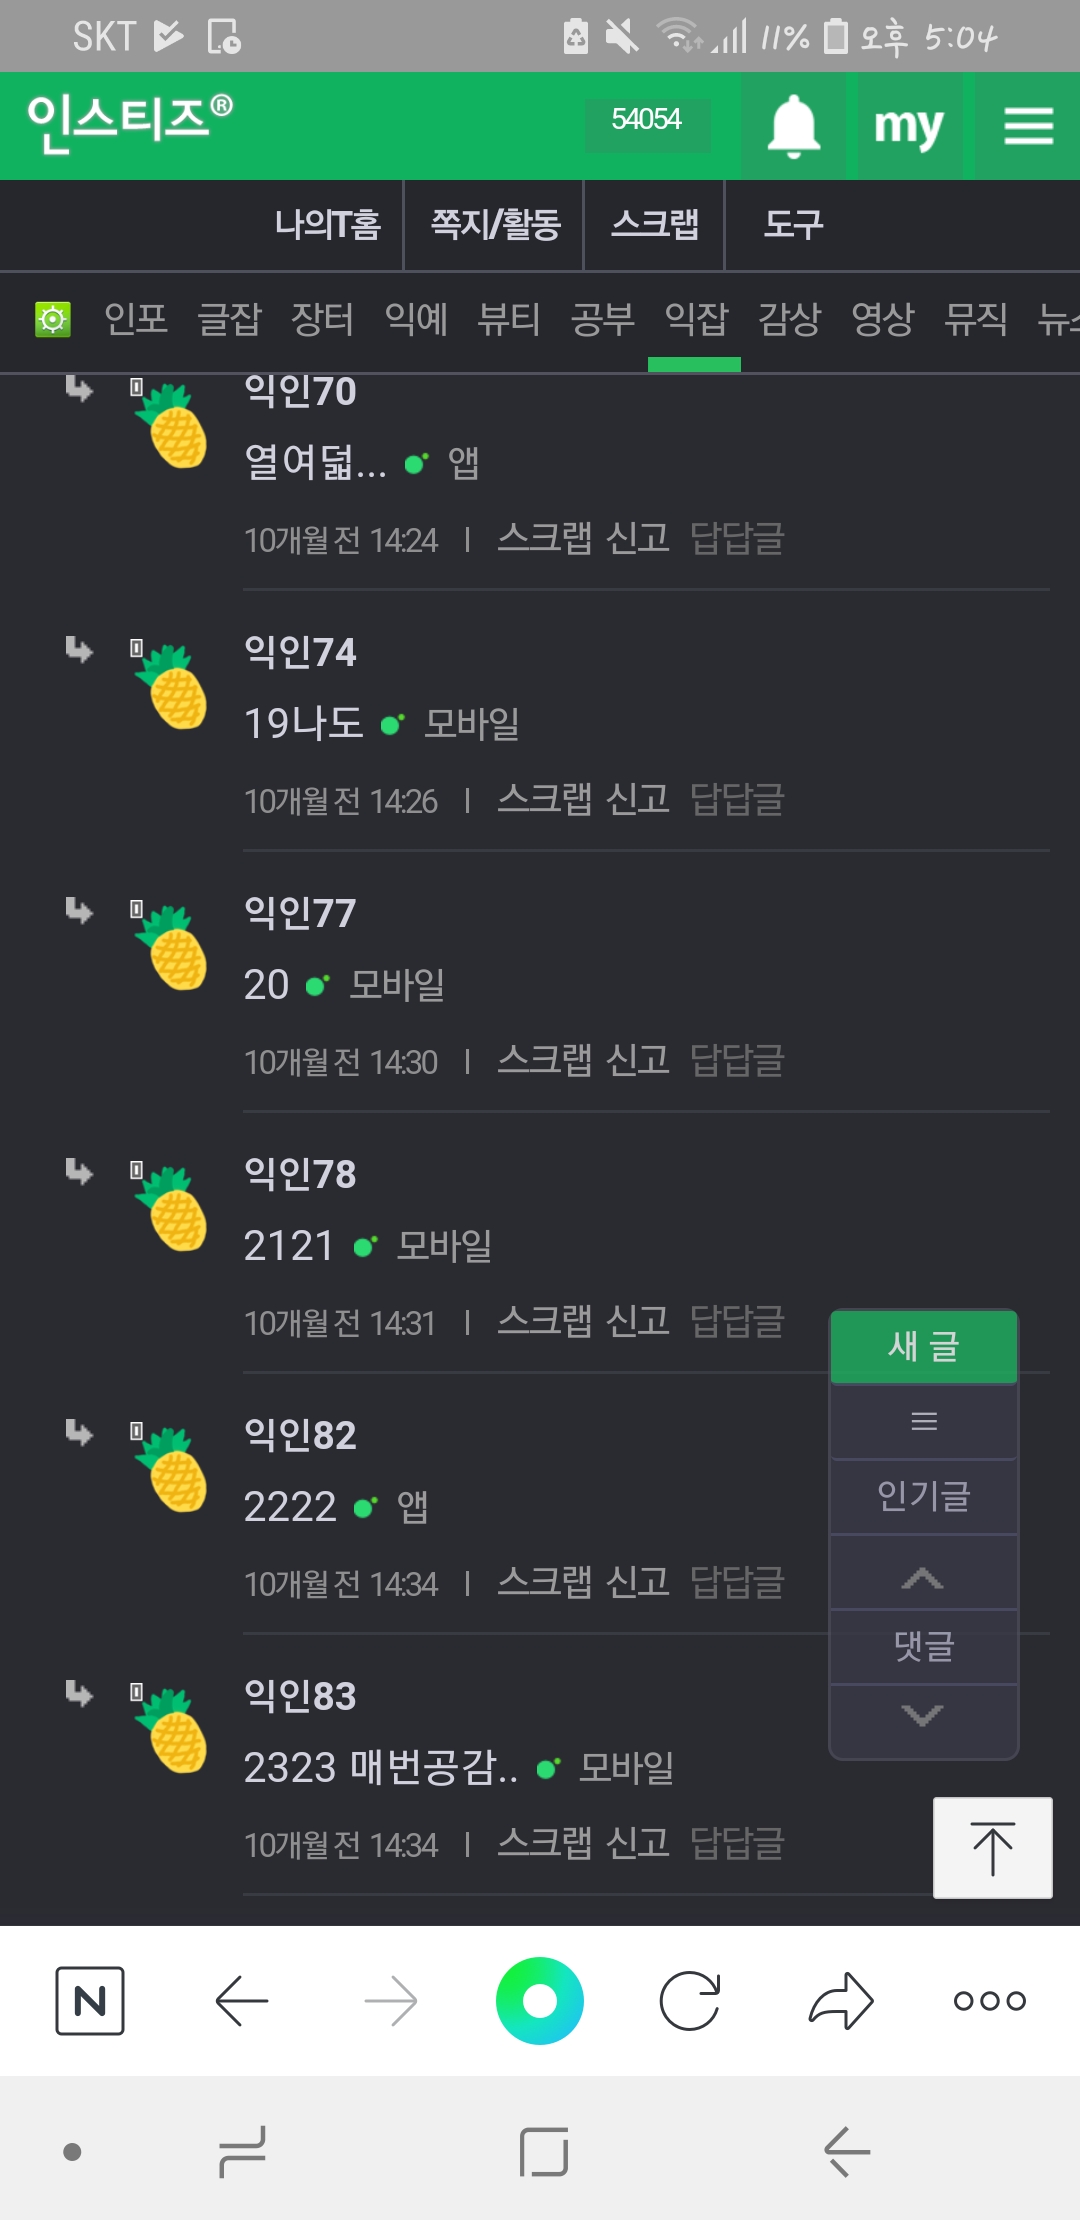Open the my page button
The image size is (1080, 2220).
(908, 127)
